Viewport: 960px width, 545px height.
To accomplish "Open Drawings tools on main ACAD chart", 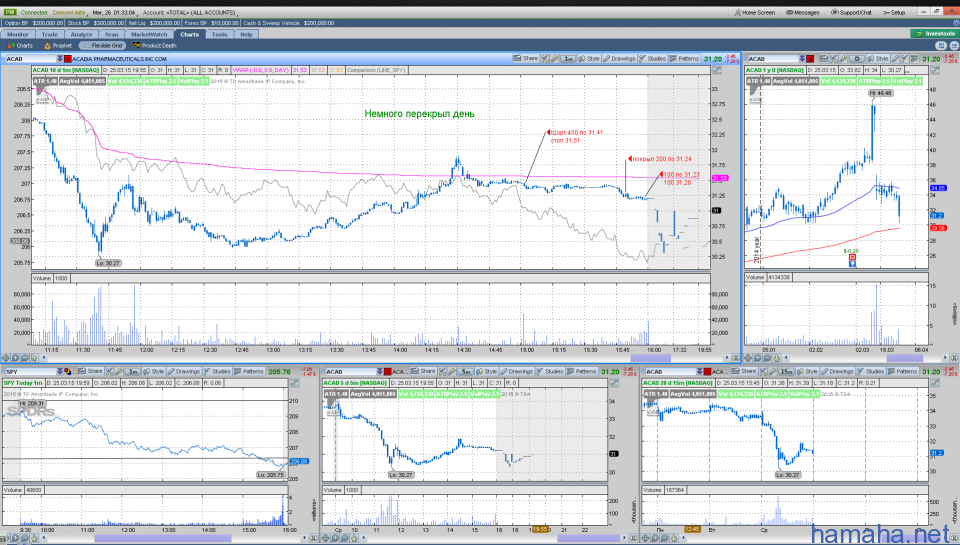I will [x=619, y=58].
